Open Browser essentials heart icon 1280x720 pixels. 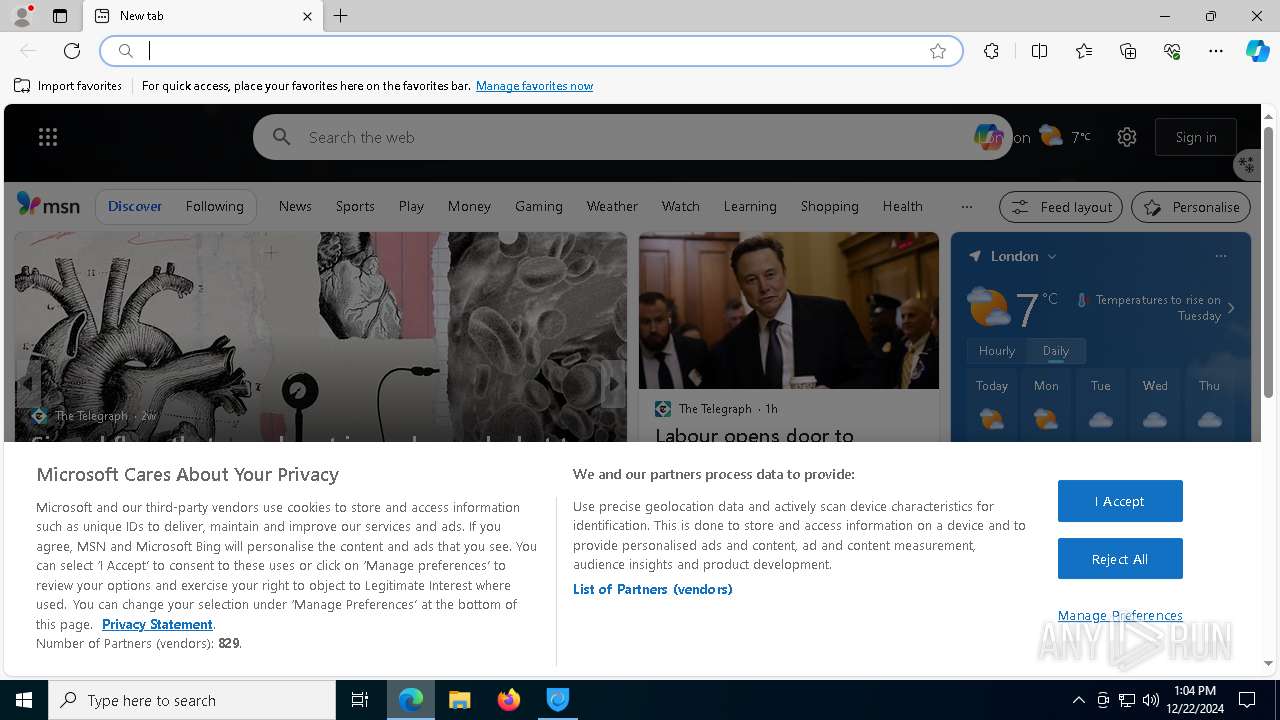tap(1172, 51)
